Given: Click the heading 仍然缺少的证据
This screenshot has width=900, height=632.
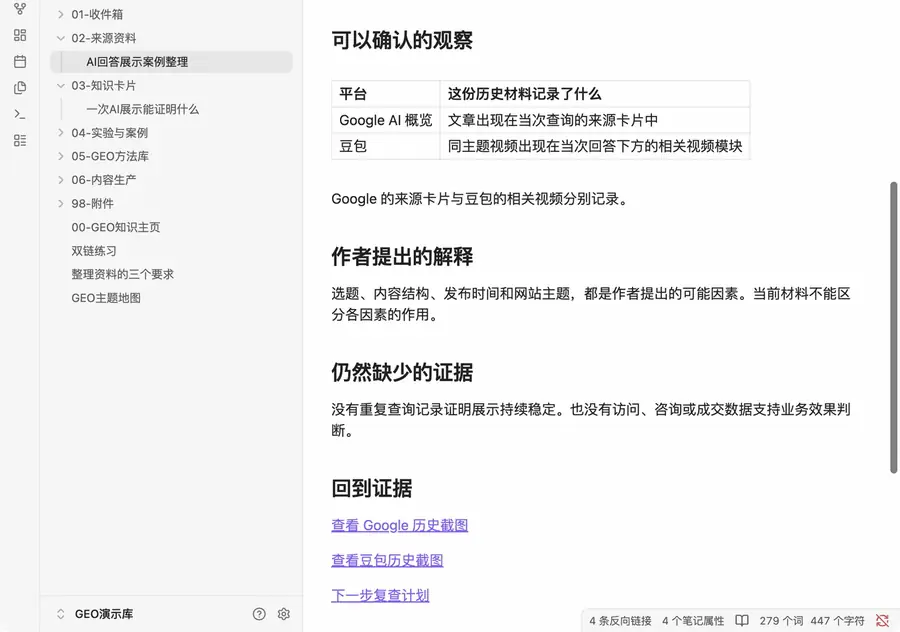Looking at the screenshot, I should point(402,373).
